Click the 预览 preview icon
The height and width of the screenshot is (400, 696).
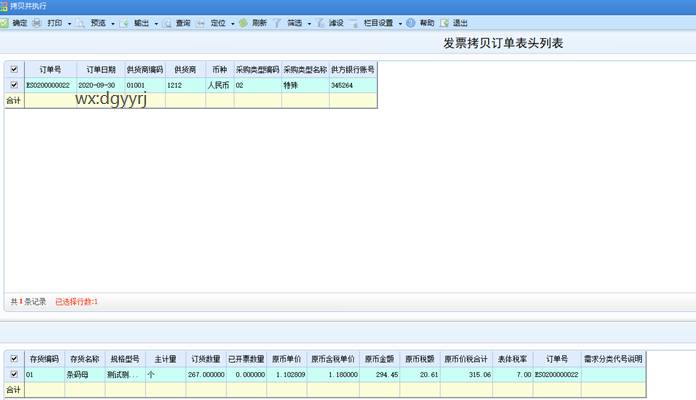(81, 22)
